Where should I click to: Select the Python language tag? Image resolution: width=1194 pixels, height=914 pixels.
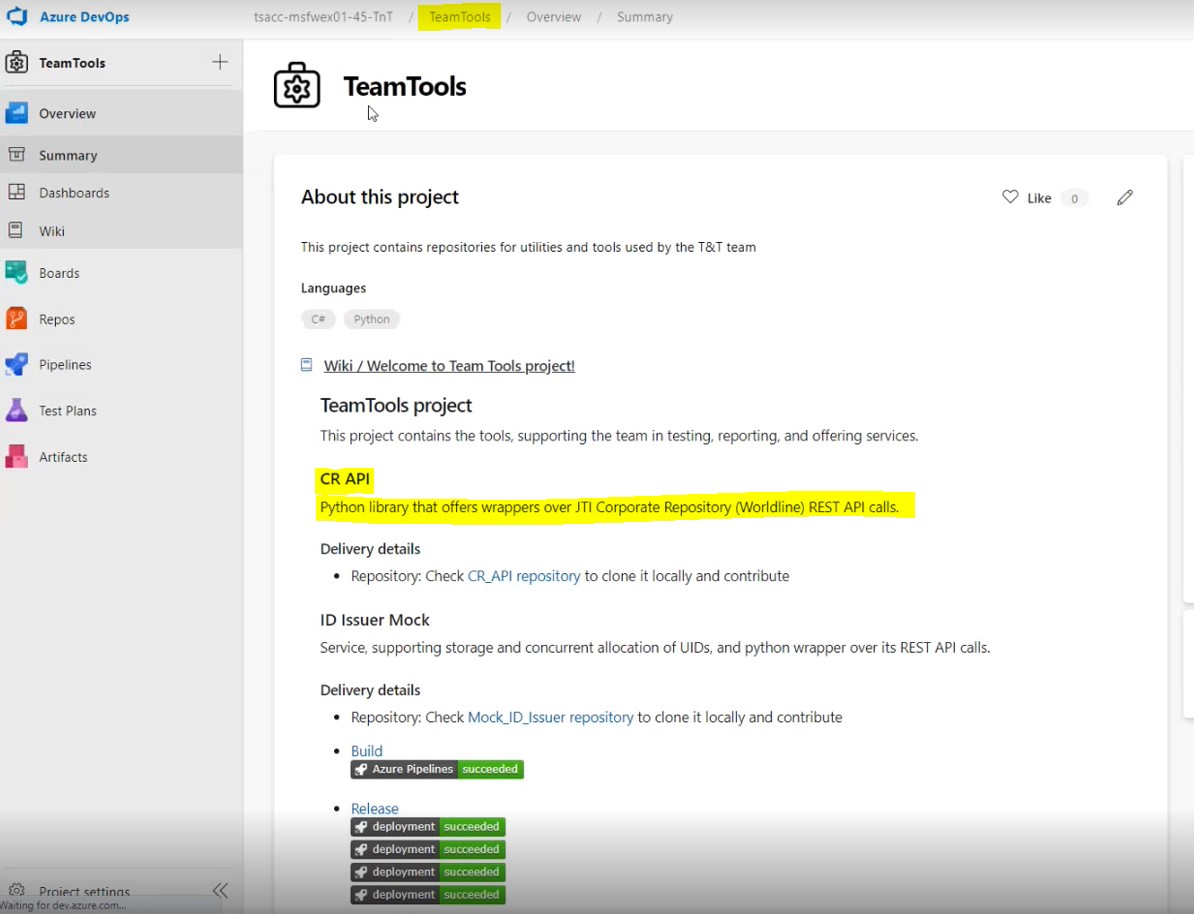[372, 319]
